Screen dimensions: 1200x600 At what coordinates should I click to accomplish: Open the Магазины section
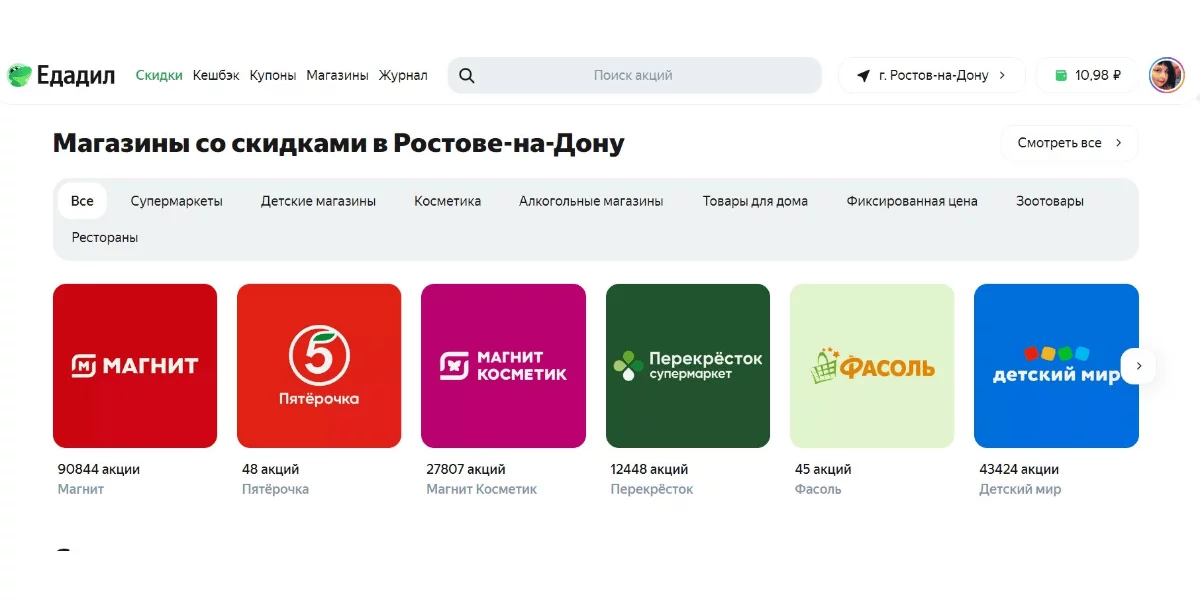337,75
